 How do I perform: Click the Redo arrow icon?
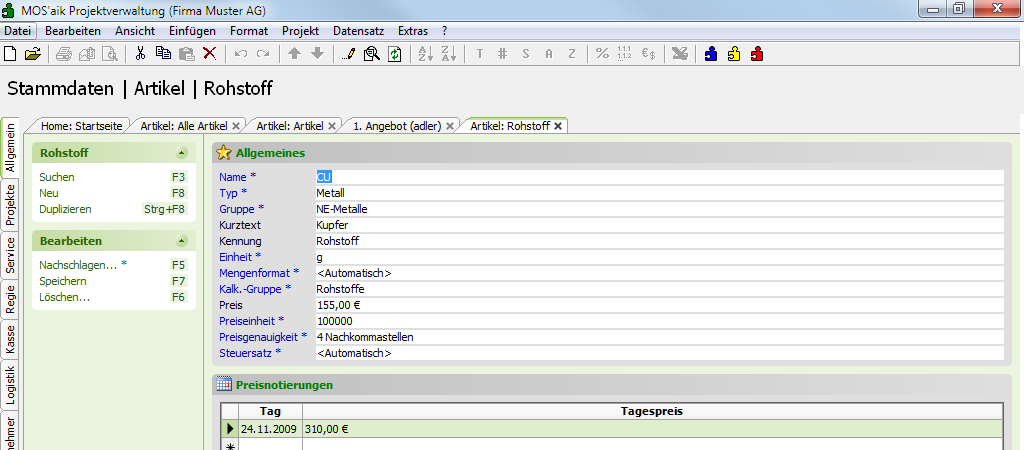[x=263, y=54]
